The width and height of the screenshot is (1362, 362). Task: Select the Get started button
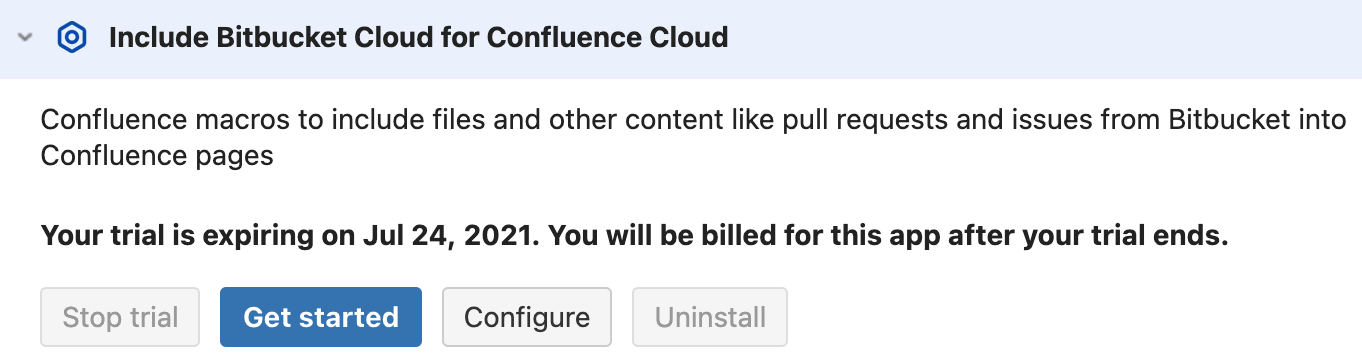[321, 318]
